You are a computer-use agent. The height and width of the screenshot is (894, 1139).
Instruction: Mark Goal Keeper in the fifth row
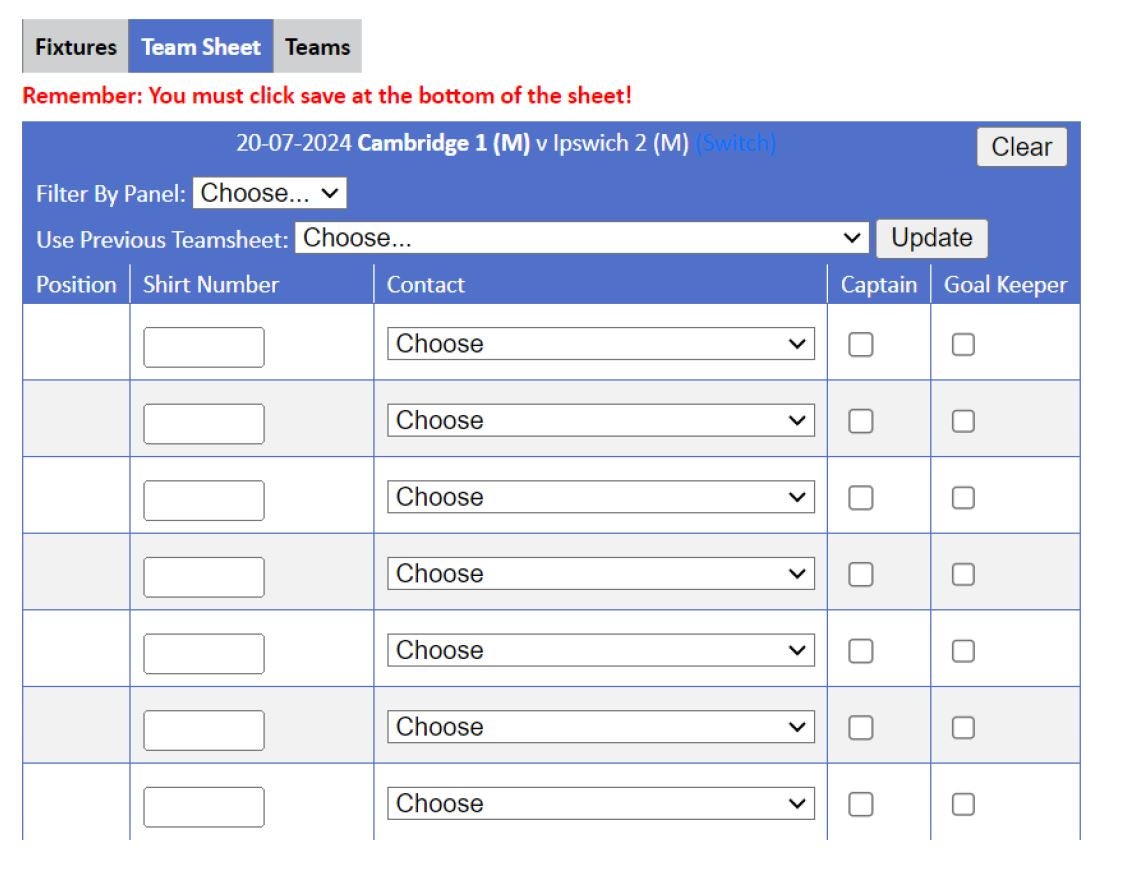click(962, 650)
